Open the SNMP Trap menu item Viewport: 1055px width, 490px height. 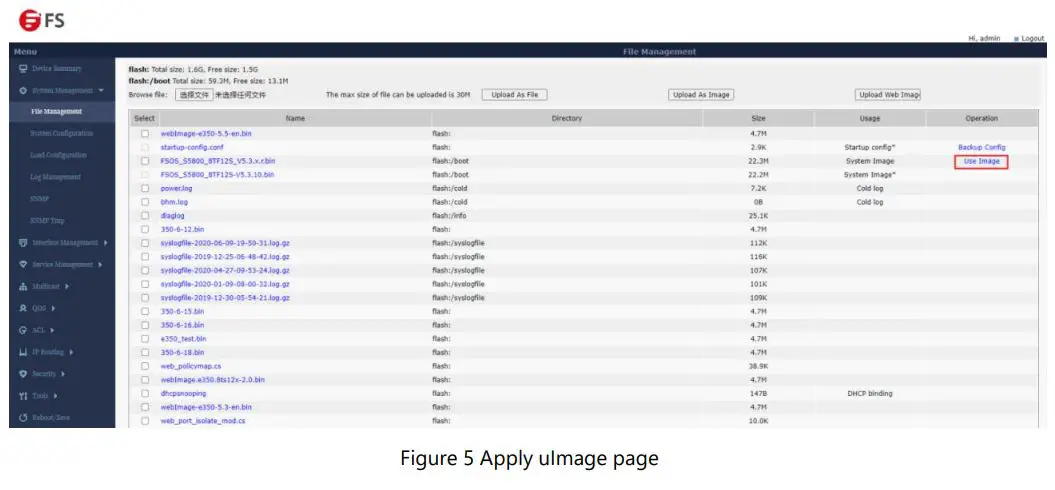click(47, 221)
